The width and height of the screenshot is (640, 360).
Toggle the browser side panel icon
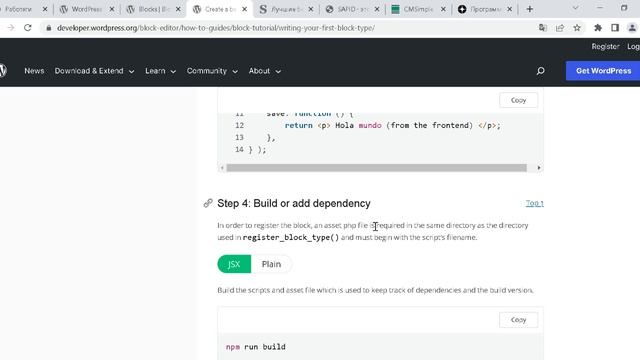pyautogui.click(x=615, y=28)
